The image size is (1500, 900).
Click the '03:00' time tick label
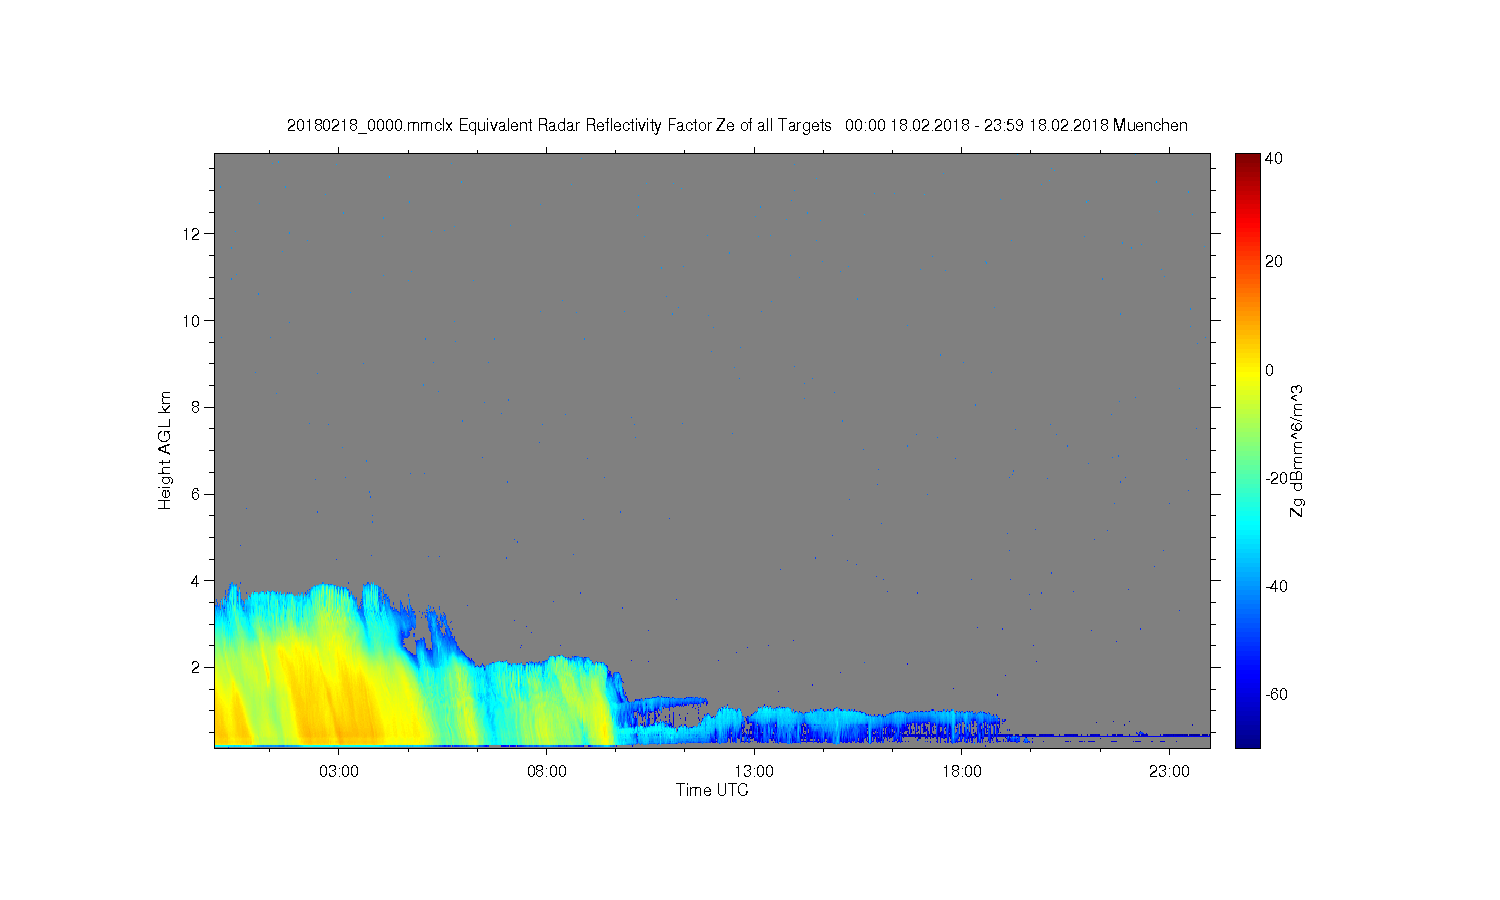click(x=339, y=772)
